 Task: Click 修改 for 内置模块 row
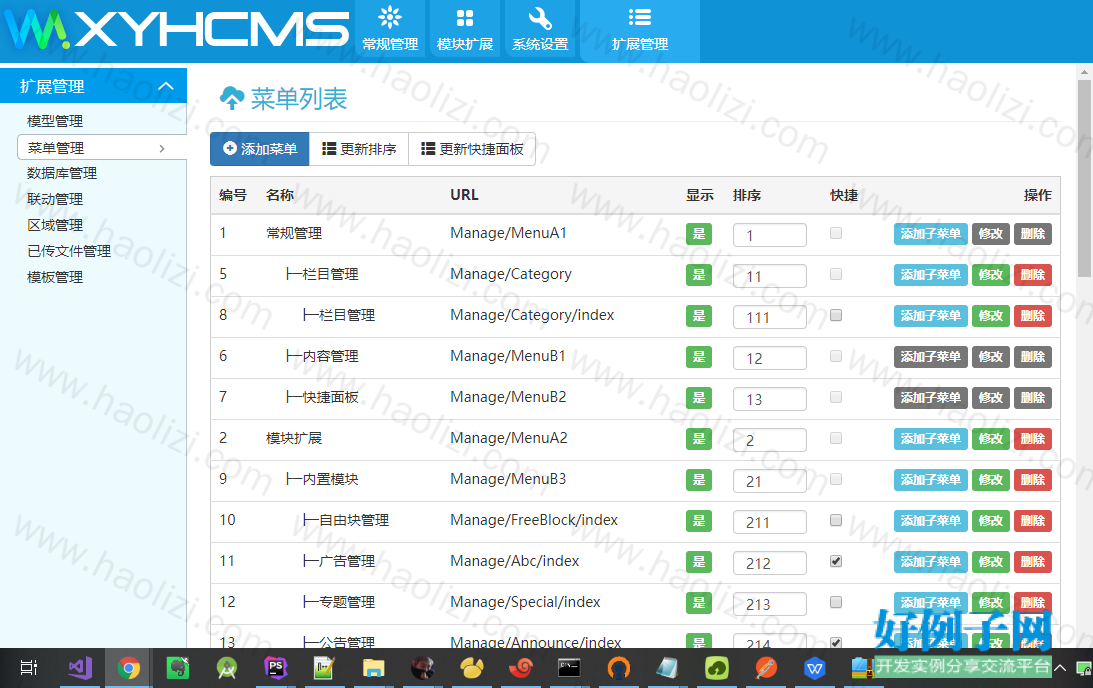(991, 480)
